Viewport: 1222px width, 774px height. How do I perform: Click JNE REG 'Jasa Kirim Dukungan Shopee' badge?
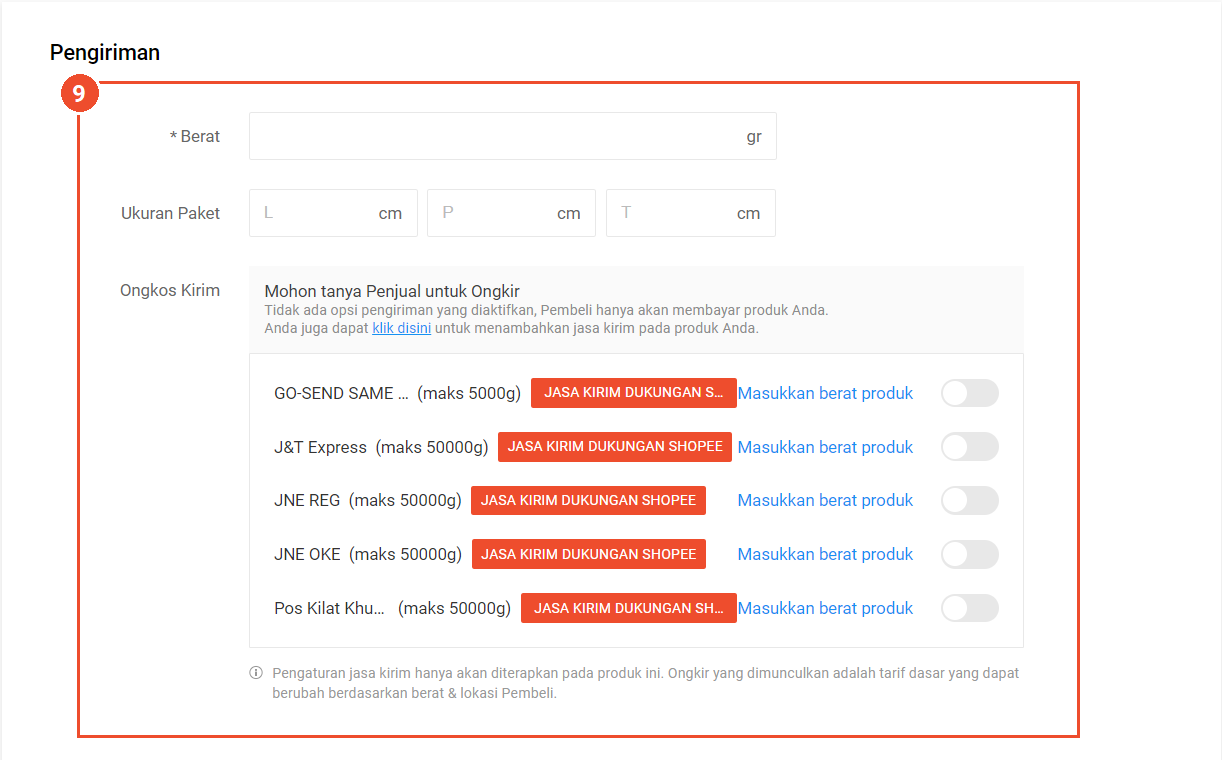pos(588,500)
